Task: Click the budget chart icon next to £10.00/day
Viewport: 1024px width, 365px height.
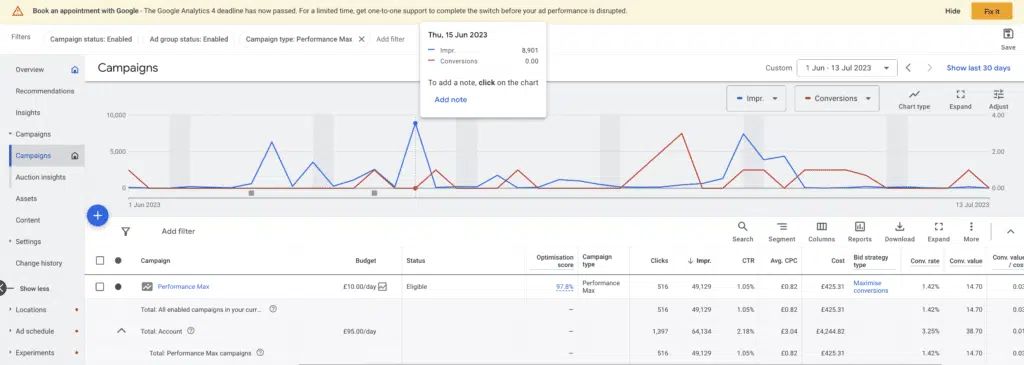Action: point(383,287)
